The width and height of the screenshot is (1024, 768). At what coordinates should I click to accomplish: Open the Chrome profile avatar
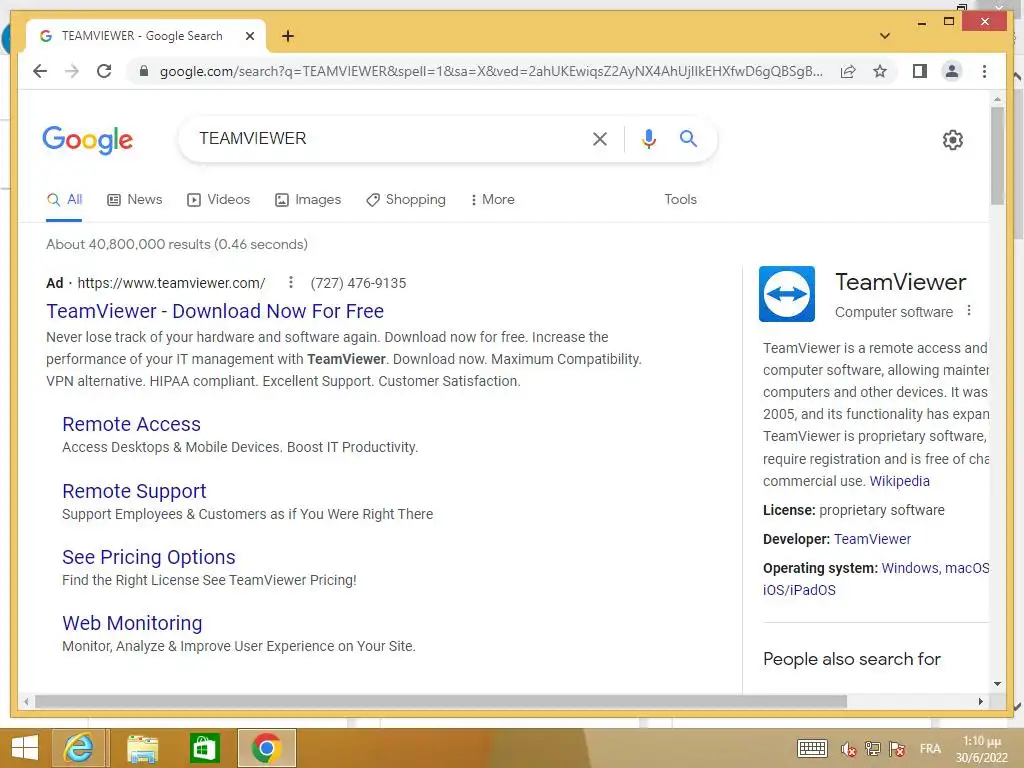(x=952, y=71)
